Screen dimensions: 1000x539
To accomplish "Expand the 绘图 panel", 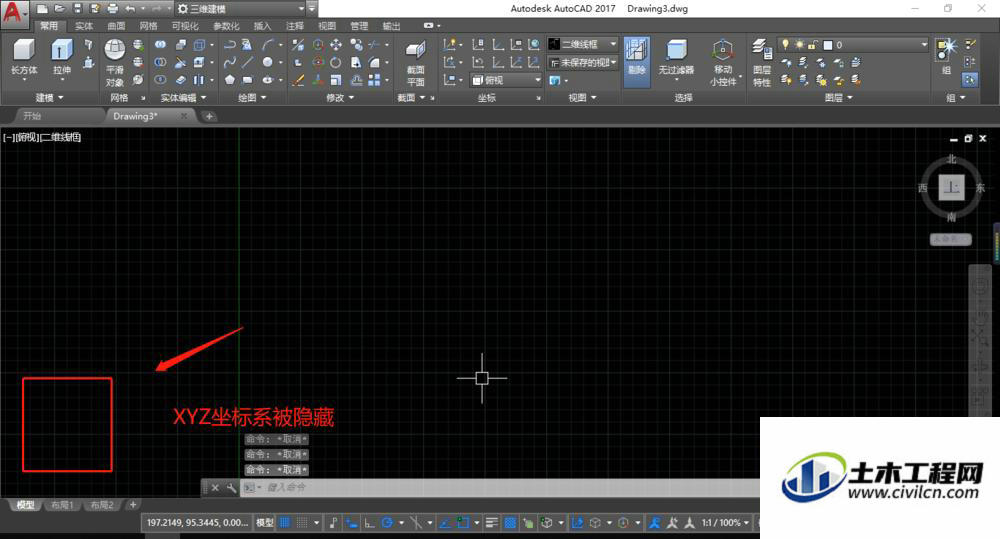I will 252,98.
